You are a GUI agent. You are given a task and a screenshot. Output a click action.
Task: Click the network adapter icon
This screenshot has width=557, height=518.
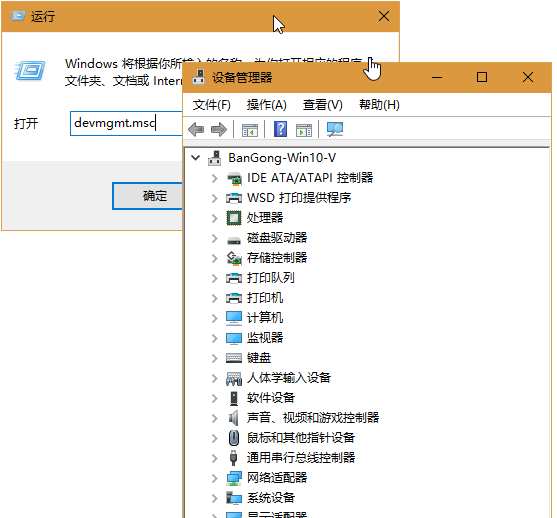234,478
